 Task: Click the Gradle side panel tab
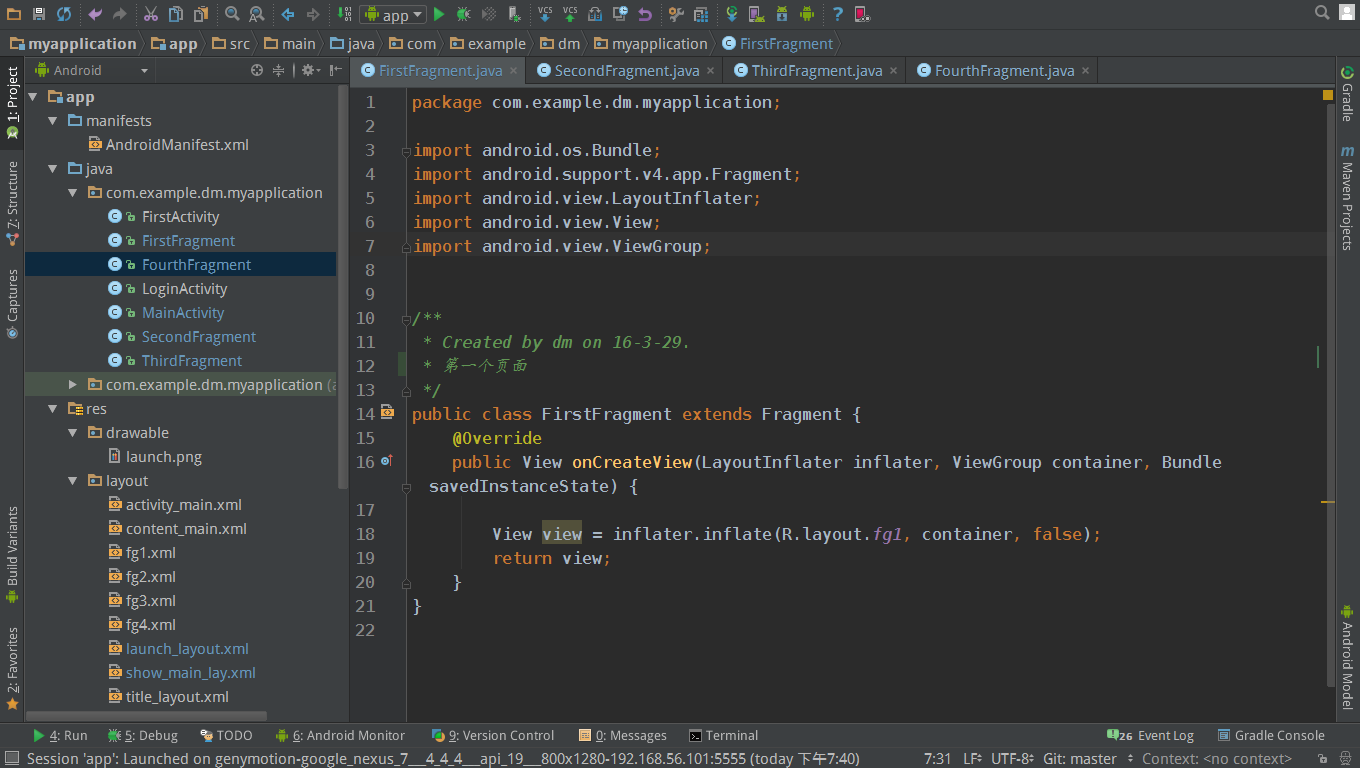tap(1347, 94)
